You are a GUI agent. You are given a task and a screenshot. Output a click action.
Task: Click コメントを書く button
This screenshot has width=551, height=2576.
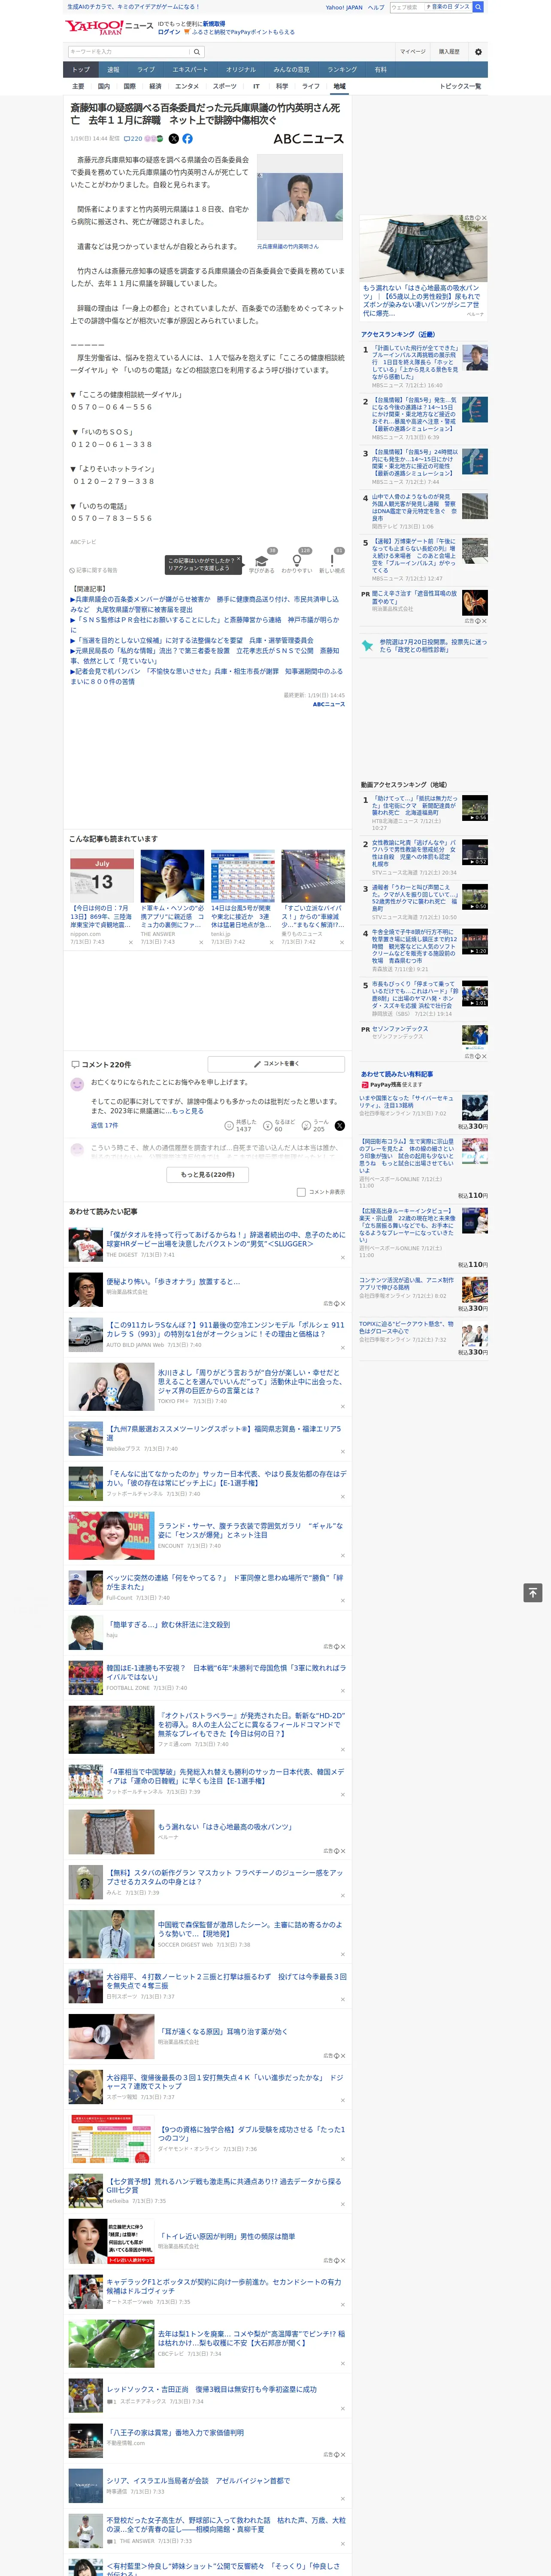[276, 1064]
